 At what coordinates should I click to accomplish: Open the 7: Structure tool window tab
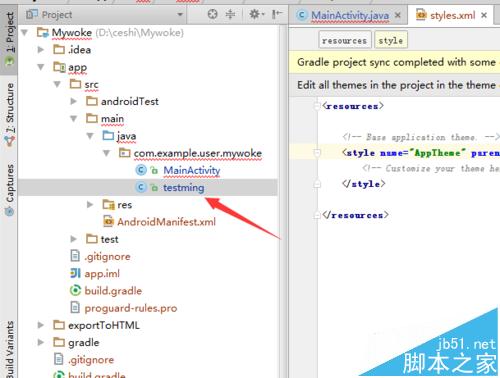click(10, 115)
